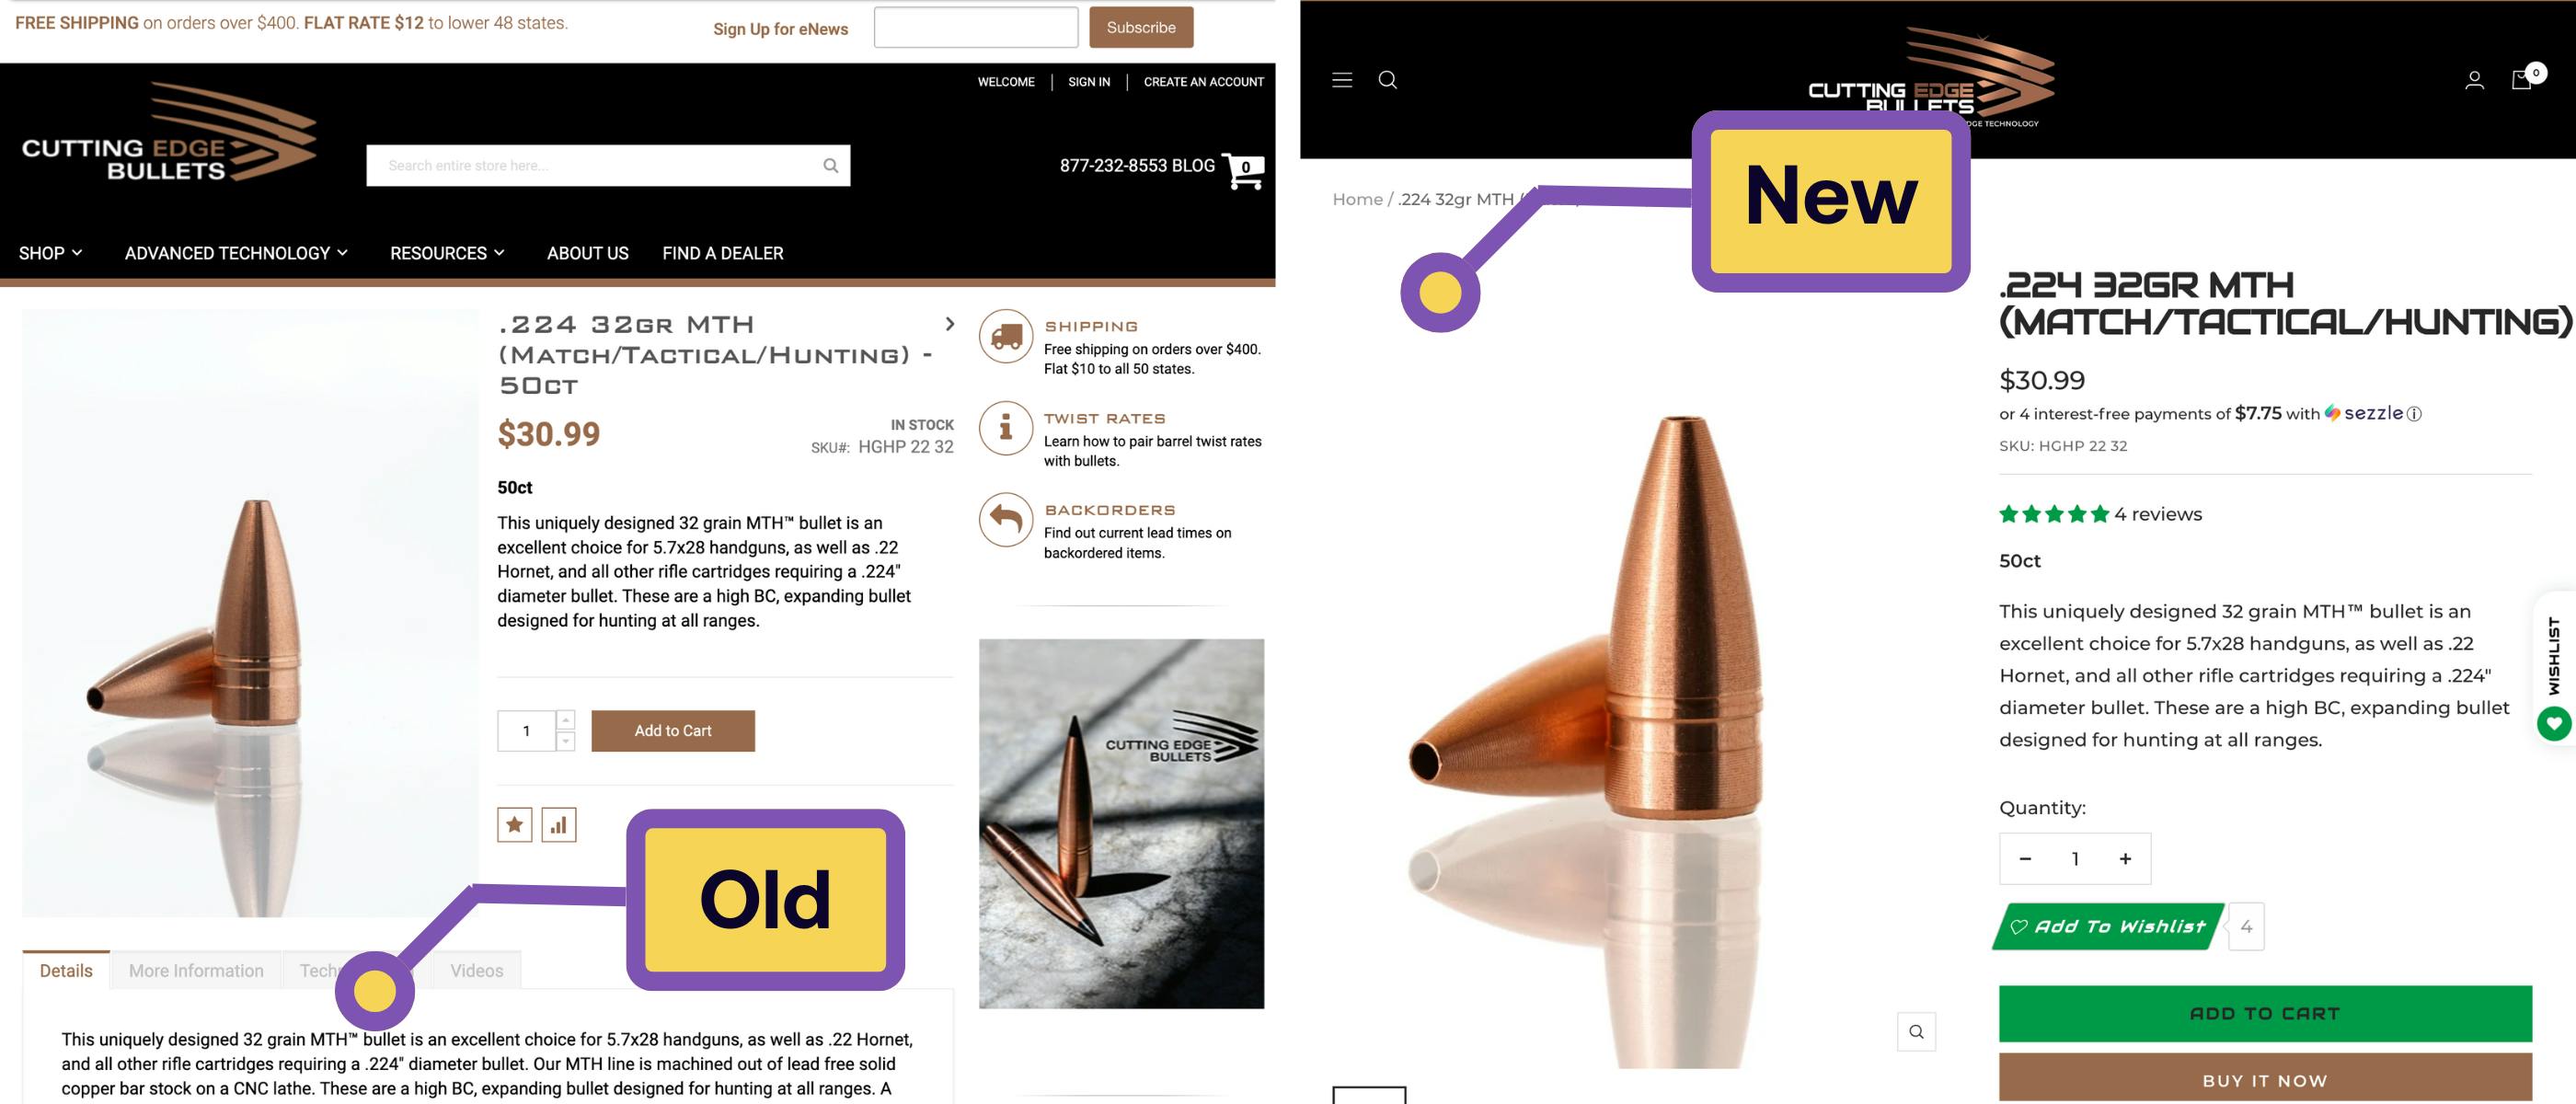Open the shopping bag cart icon
2576x1104 pixels.
2521,80
